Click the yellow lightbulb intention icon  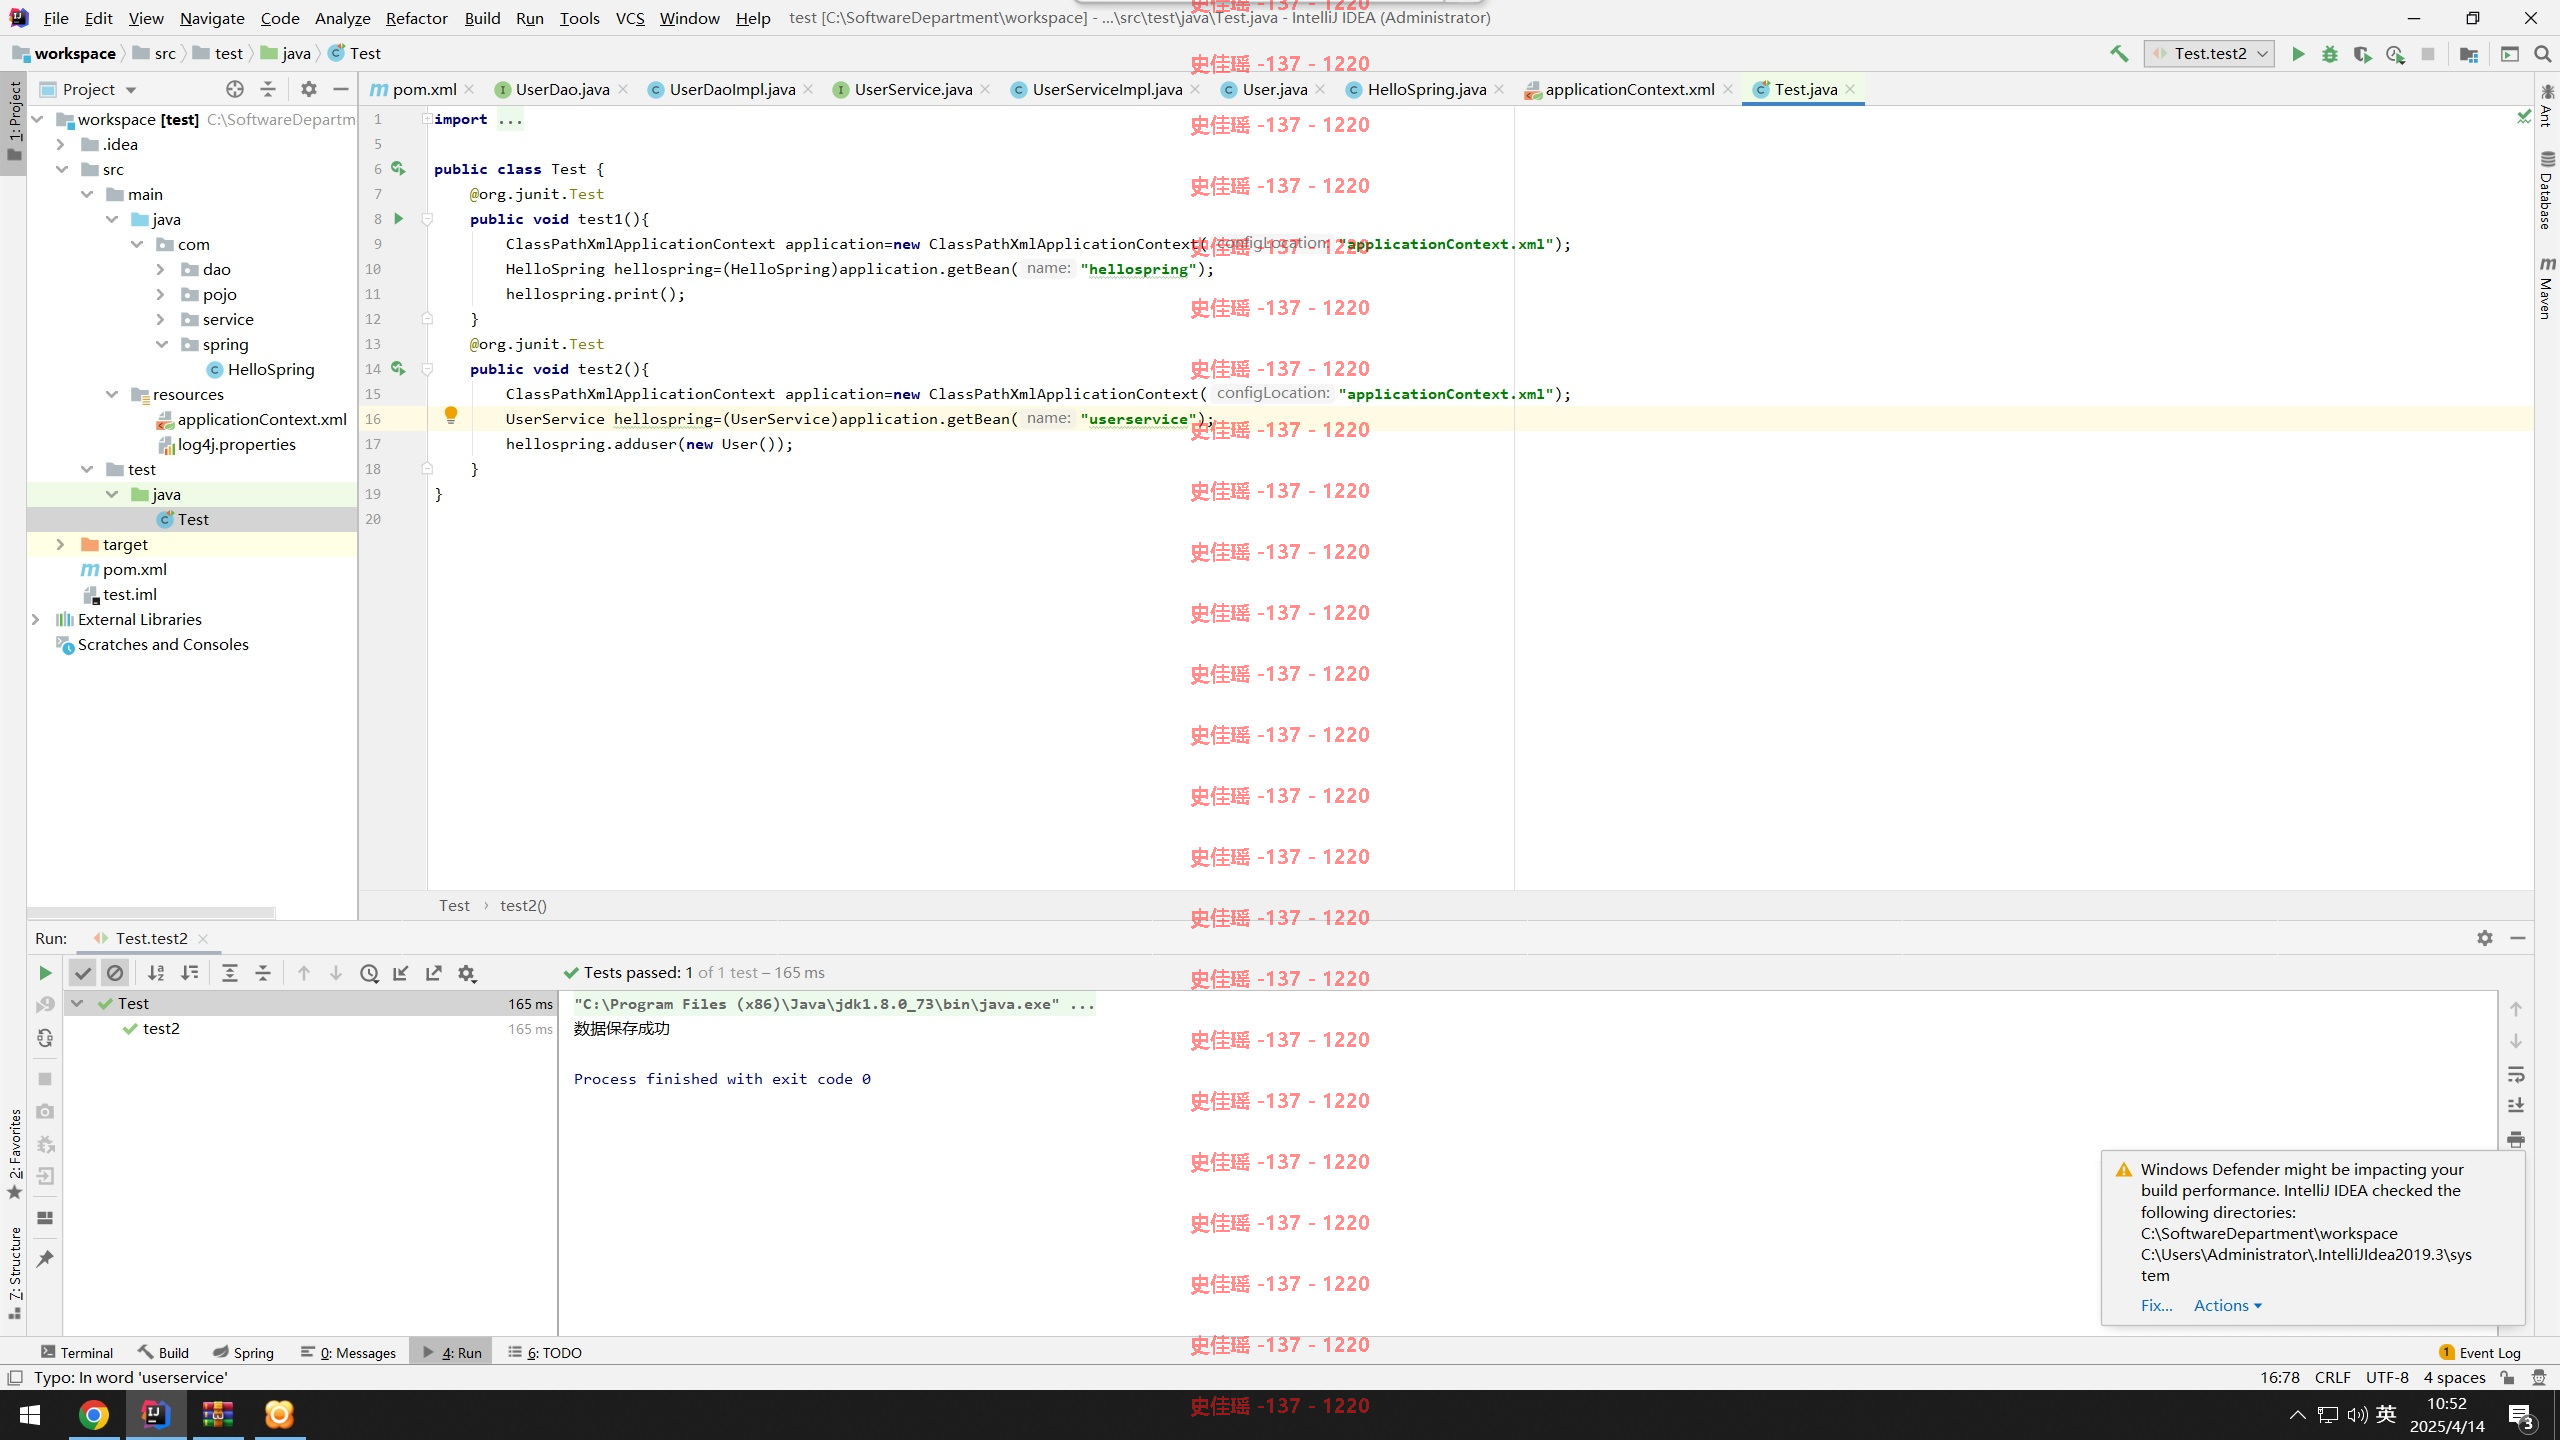point(451,415)
